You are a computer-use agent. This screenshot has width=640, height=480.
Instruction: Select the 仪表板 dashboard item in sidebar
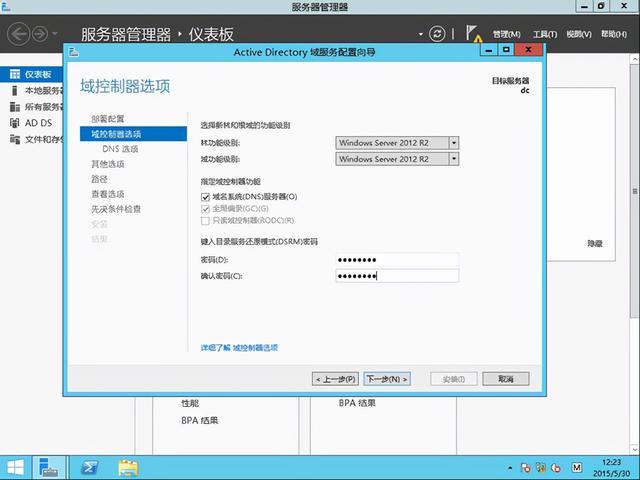tap(31, 74)
